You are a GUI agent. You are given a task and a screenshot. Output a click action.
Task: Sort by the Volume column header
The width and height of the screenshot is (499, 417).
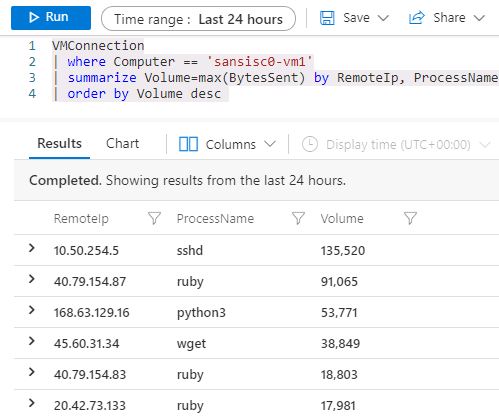click(342, 219)
